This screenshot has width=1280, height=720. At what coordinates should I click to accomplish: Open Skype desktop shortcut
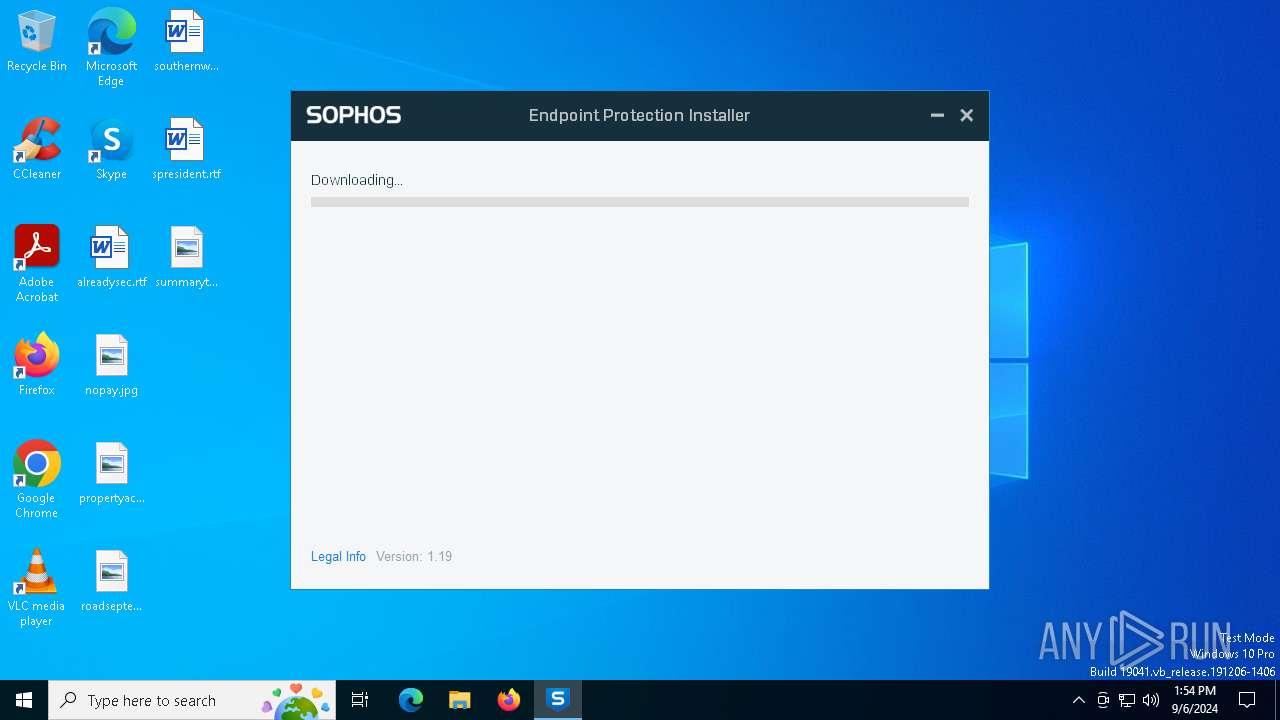(x=111, y=149)
